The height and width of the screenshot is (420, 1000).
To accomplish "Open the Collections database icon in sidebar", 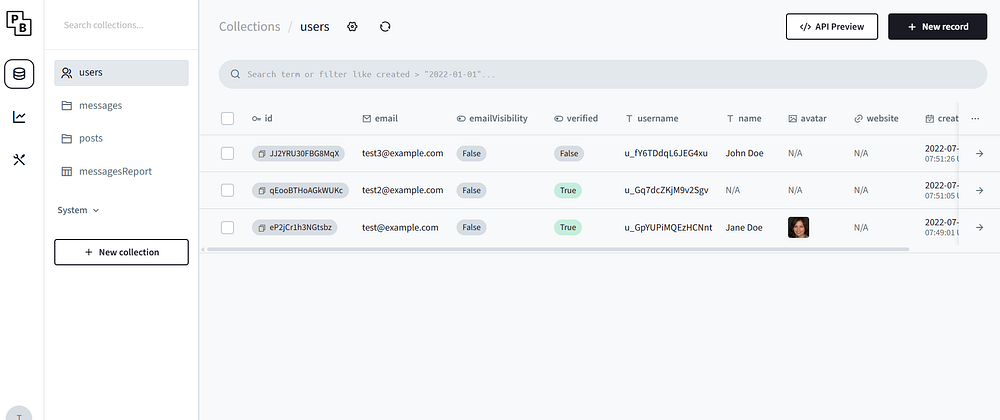I will [19, 73].
